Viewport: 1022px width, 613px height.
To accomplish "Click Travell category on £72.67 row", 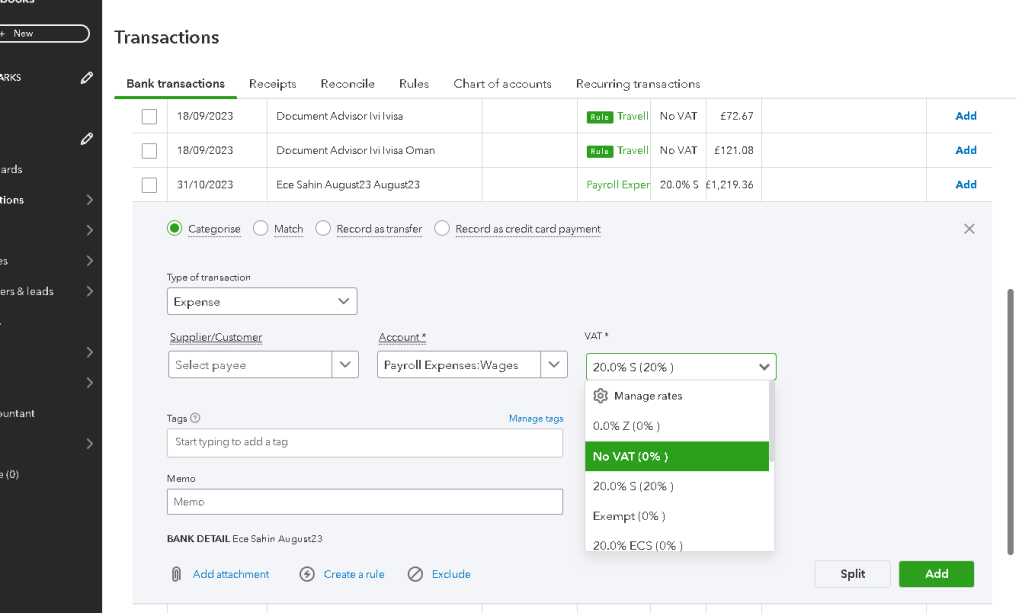I will click(632, 116).
